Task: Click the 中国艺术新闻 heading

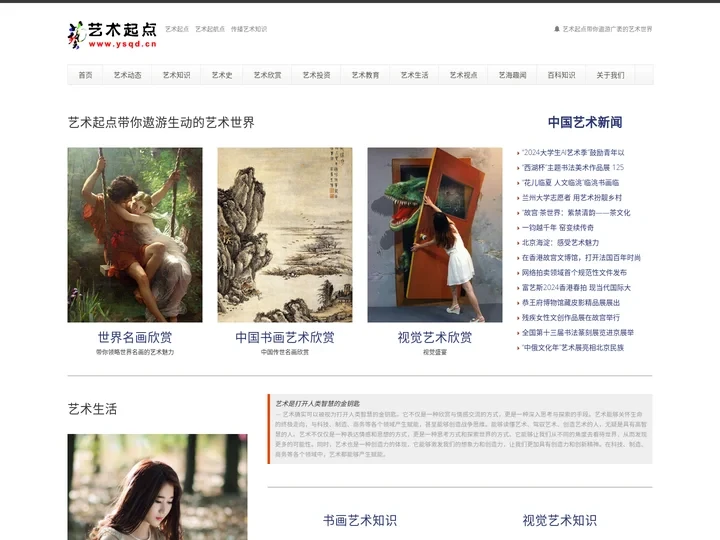Action: coord(585,122)
